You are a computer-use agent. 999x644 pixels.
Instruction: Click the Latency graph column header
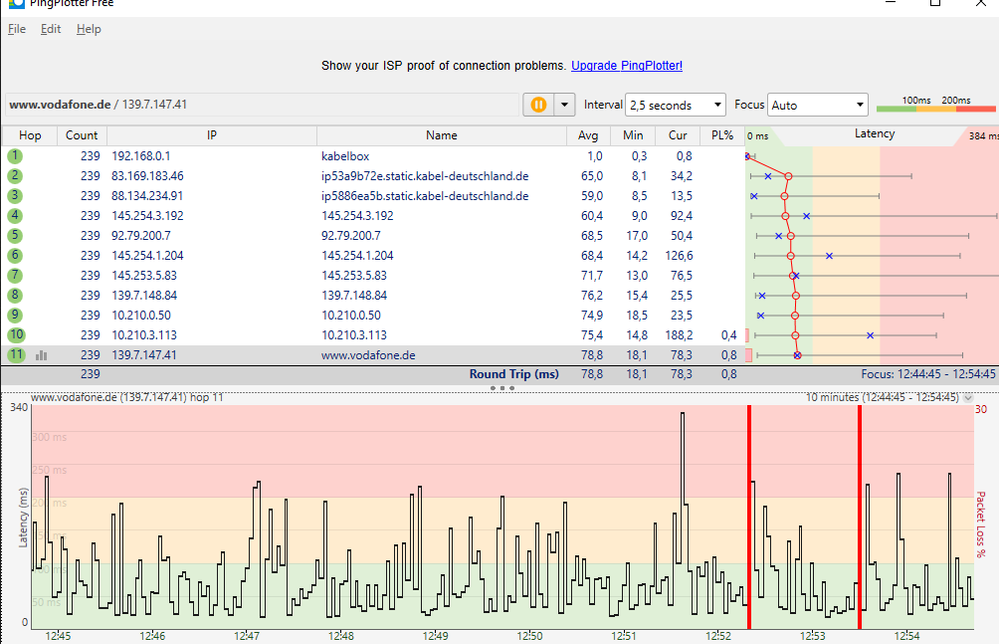pyautogui.click(x=874, y=134)
